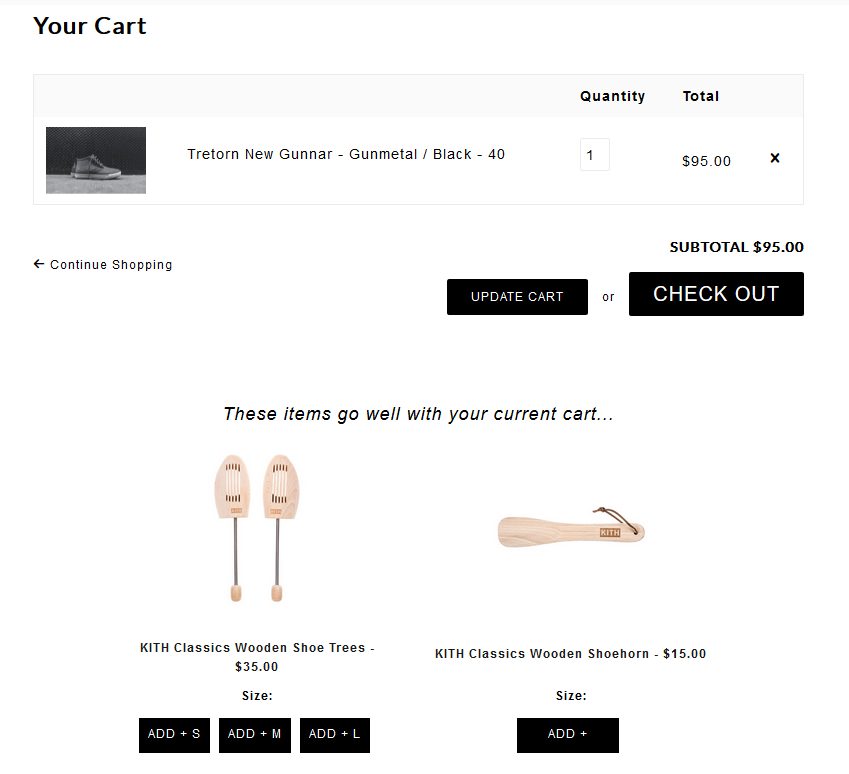Click the Subtotal $95.00 text

[x=736, y=247]
